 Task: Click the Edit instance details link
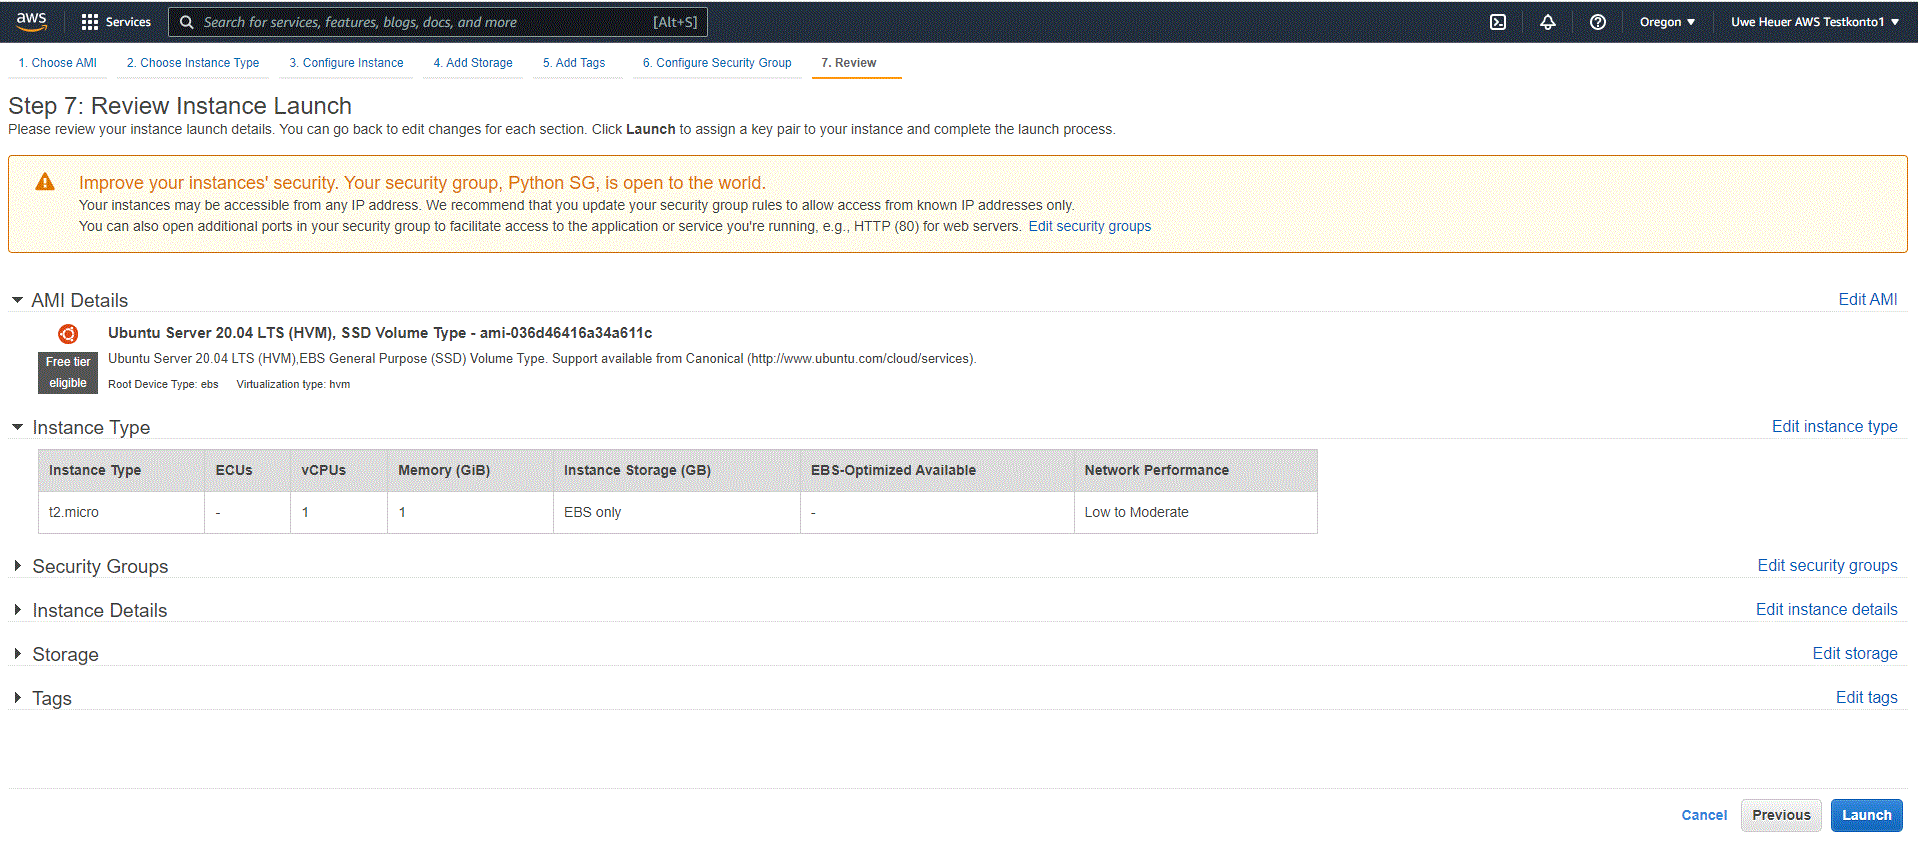click(1826, 610)
